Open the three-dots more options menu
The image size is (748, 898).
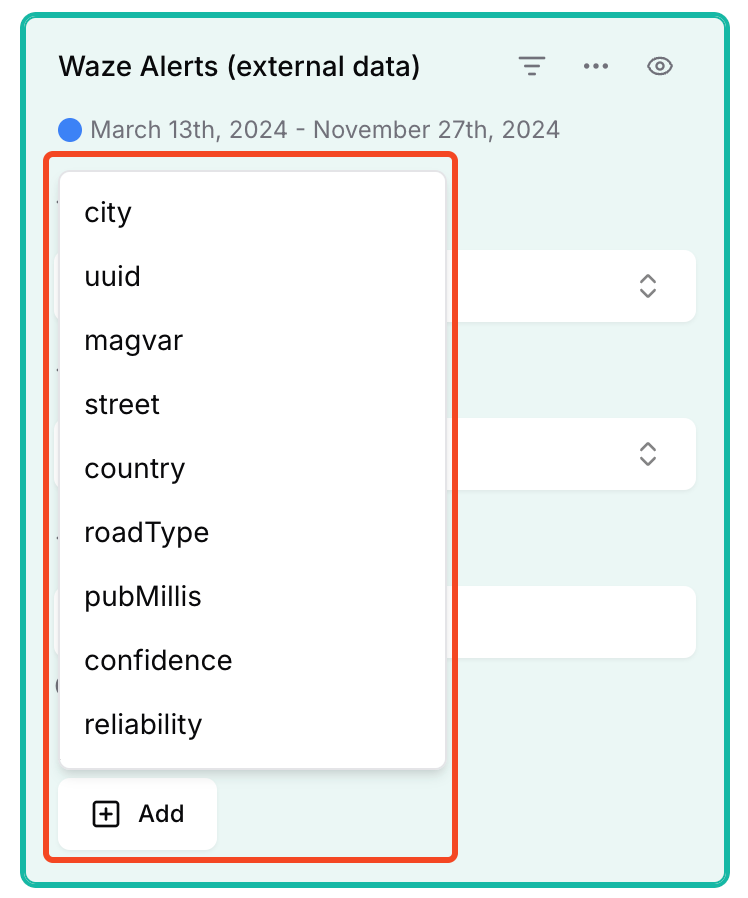[x=596, y=66]
